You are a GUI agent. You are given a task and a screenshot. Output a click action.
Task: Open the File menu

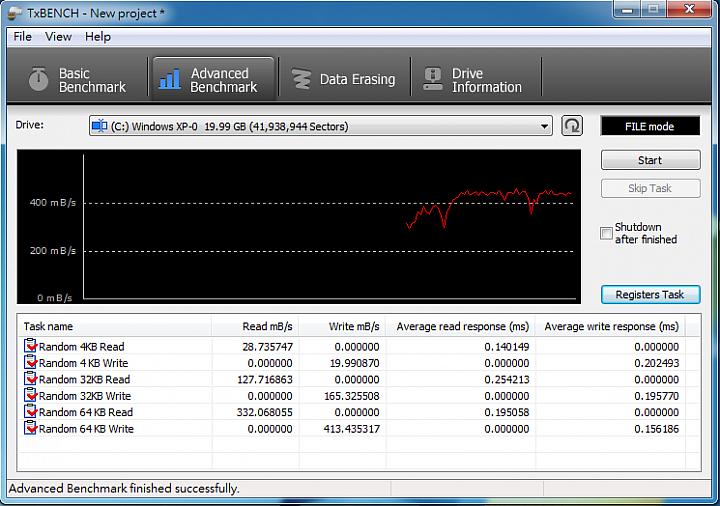[22, 37]
